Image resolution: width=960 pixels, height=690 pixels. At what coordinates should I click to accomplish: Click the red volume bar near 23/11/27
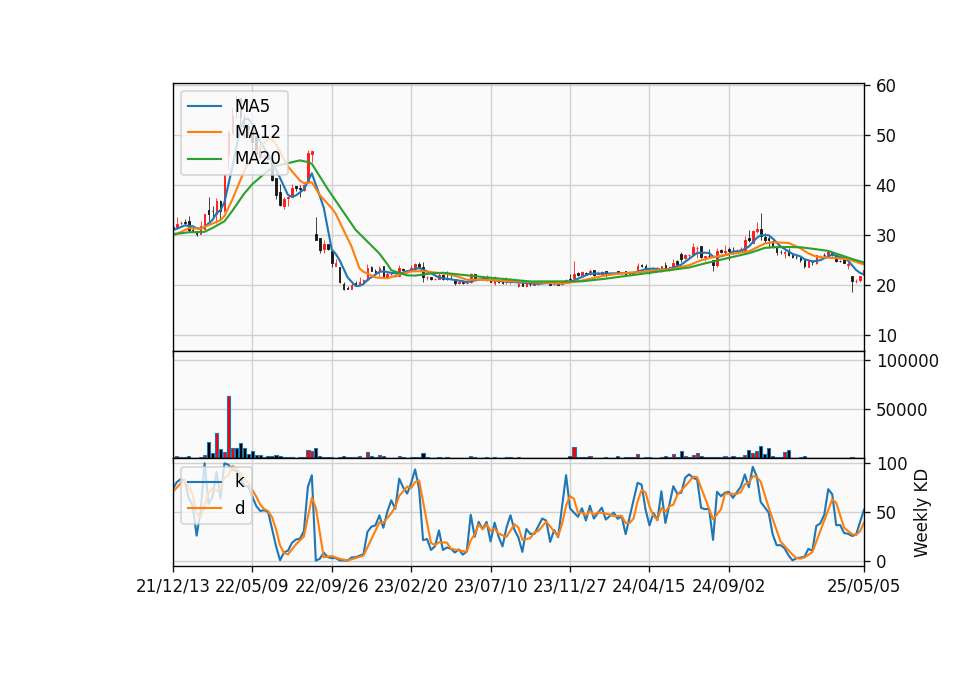coord(574,452)
